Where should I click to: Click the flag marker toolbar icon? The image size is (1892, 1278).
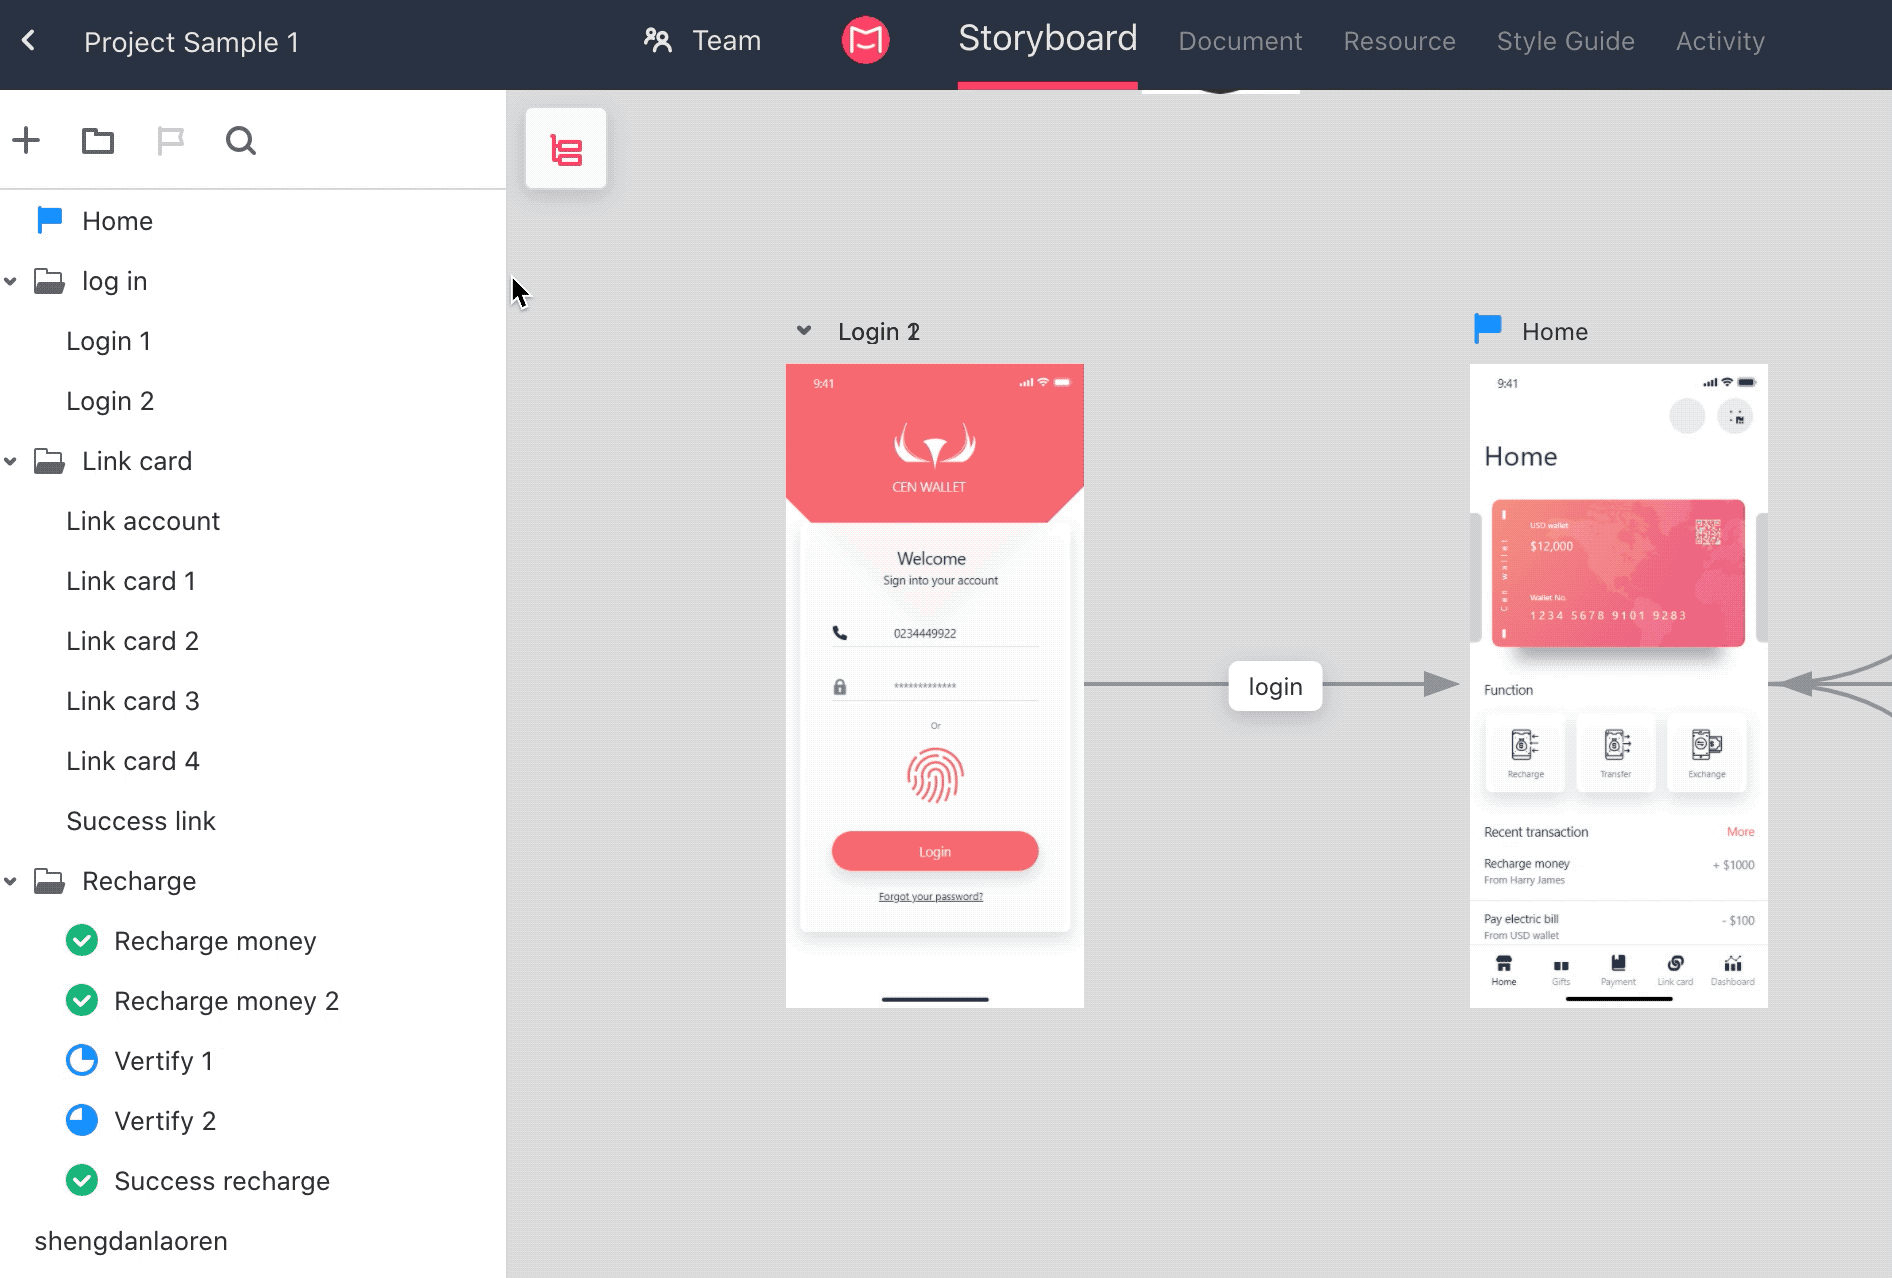point(170,141)
